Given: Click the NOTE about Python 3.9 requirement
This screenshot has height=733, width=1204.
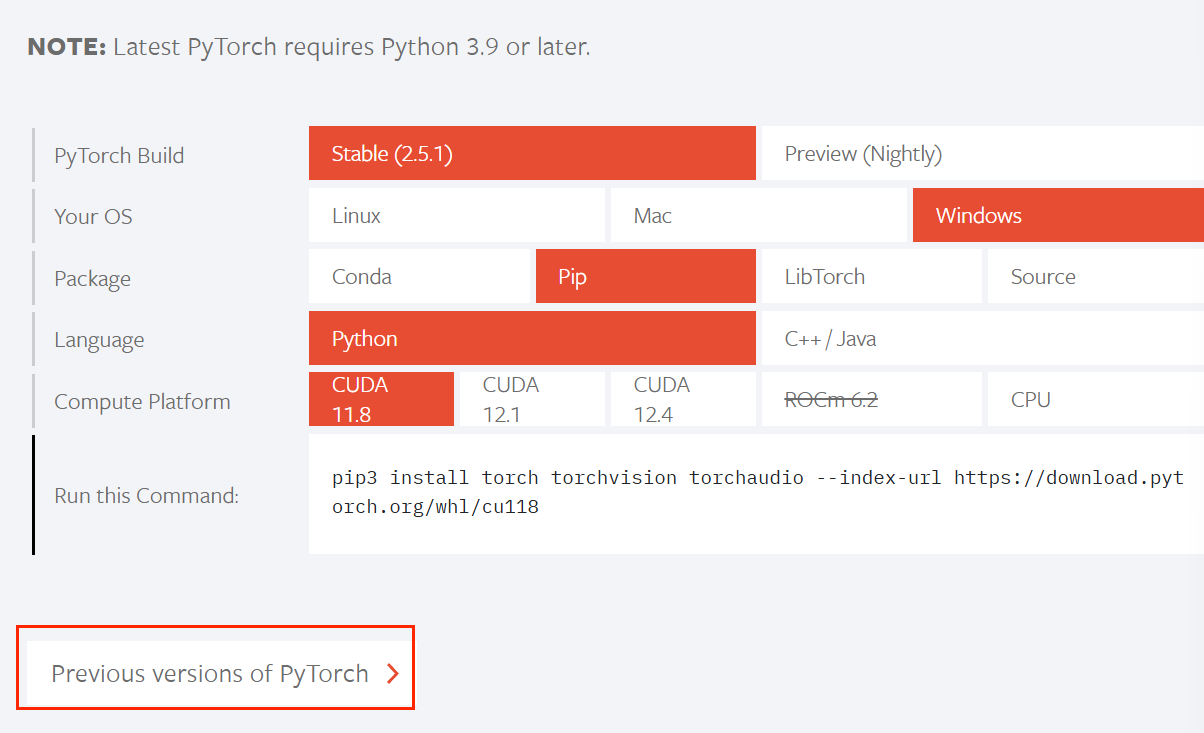Looking at the screenshot, I should click(x=309, y=46).
